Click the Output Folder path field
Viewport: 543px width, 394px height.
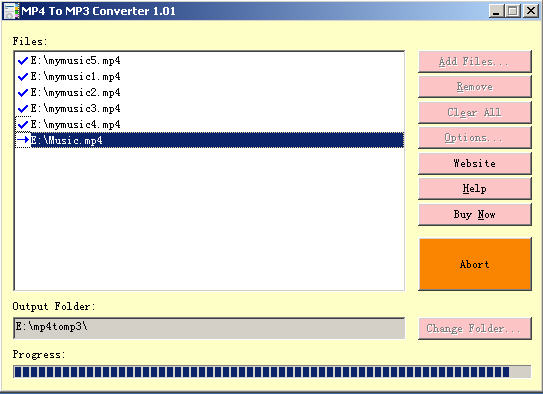(209, 328)
